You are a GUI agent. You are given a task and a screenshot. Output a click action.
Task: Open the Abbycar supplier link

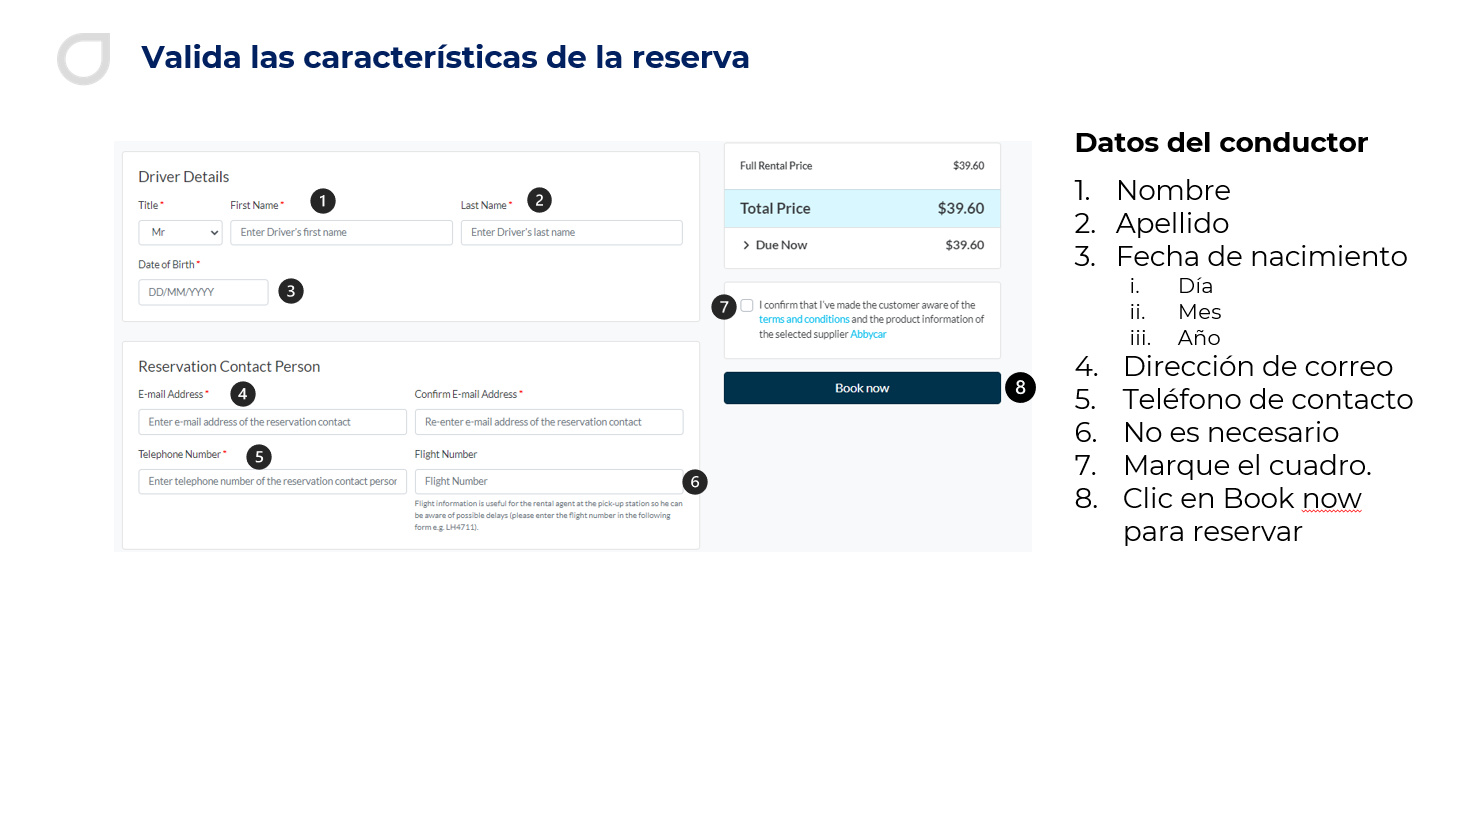tap(868, 334)
